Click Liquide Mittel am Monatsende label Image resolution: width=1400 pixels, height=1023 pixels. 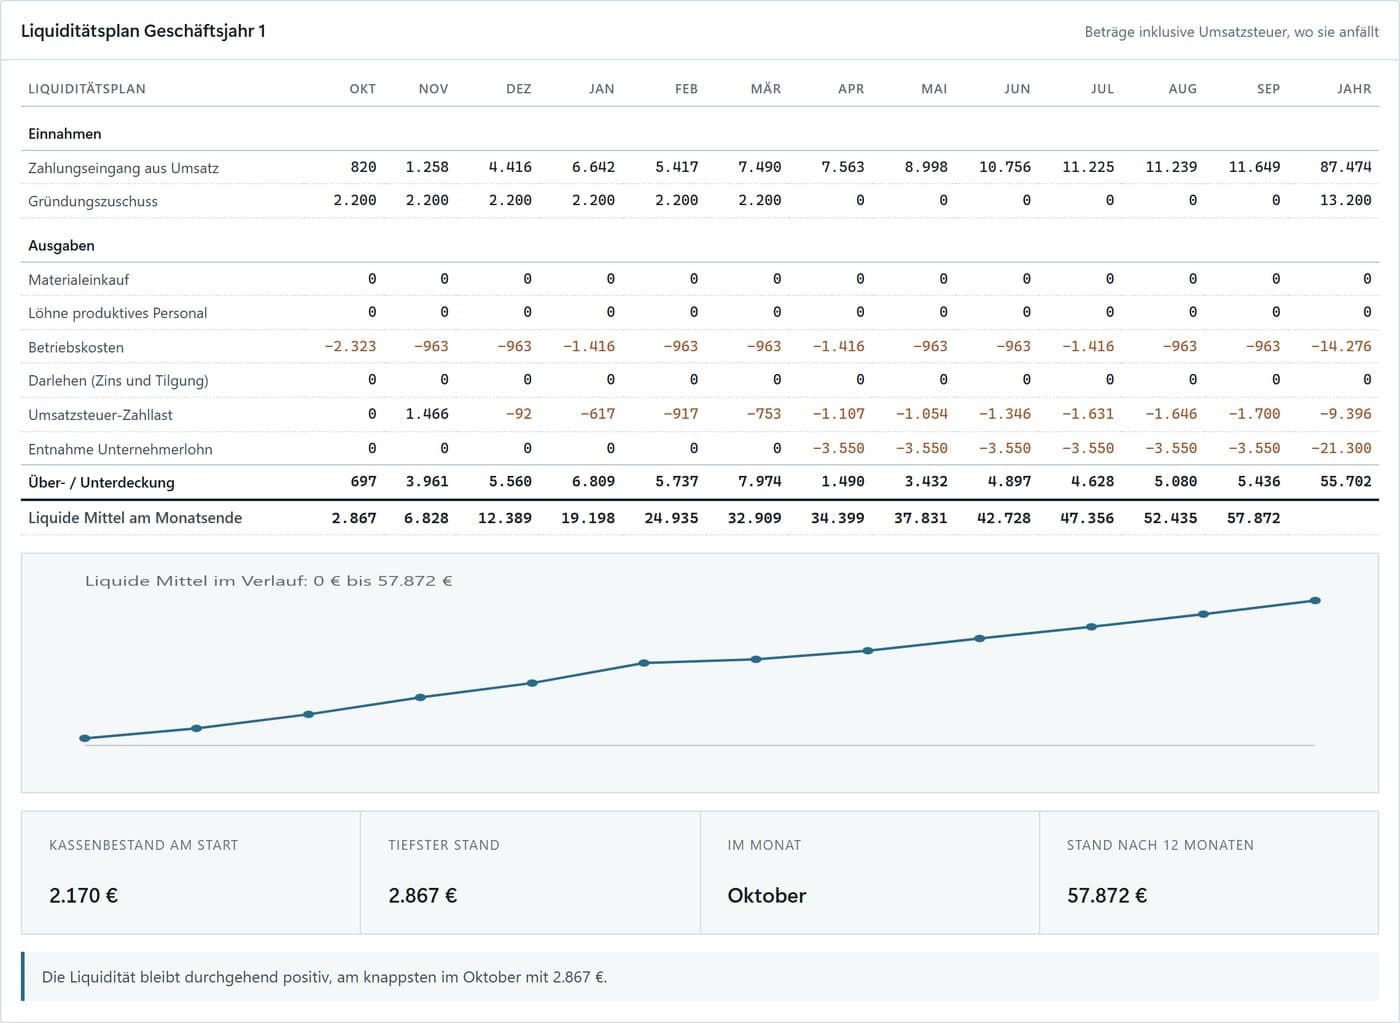pyautogui.click(x=135, y=518)
